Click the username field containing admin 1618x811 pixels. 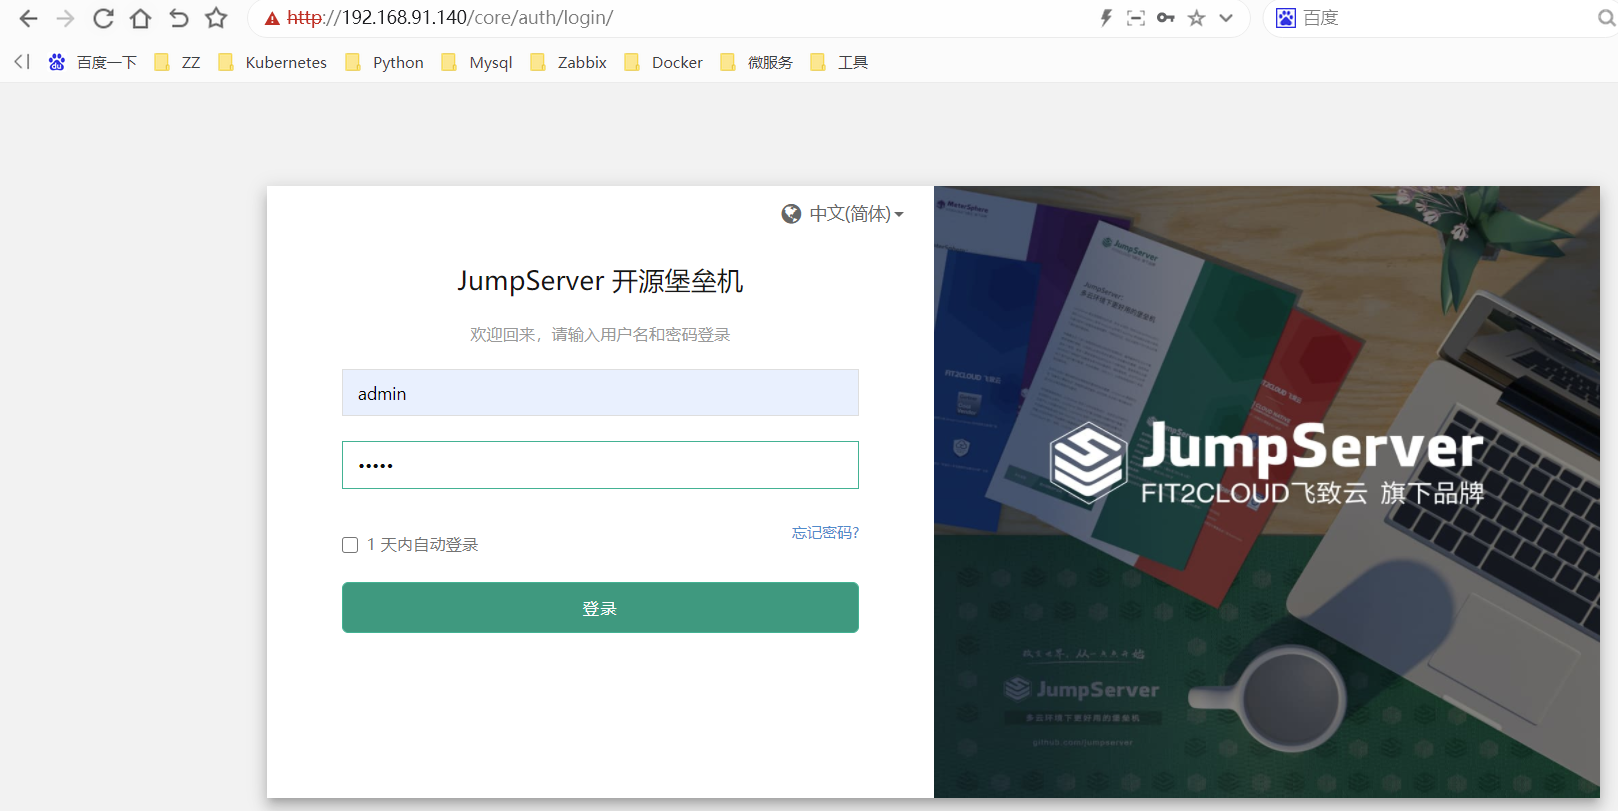[x=600, y=393]
